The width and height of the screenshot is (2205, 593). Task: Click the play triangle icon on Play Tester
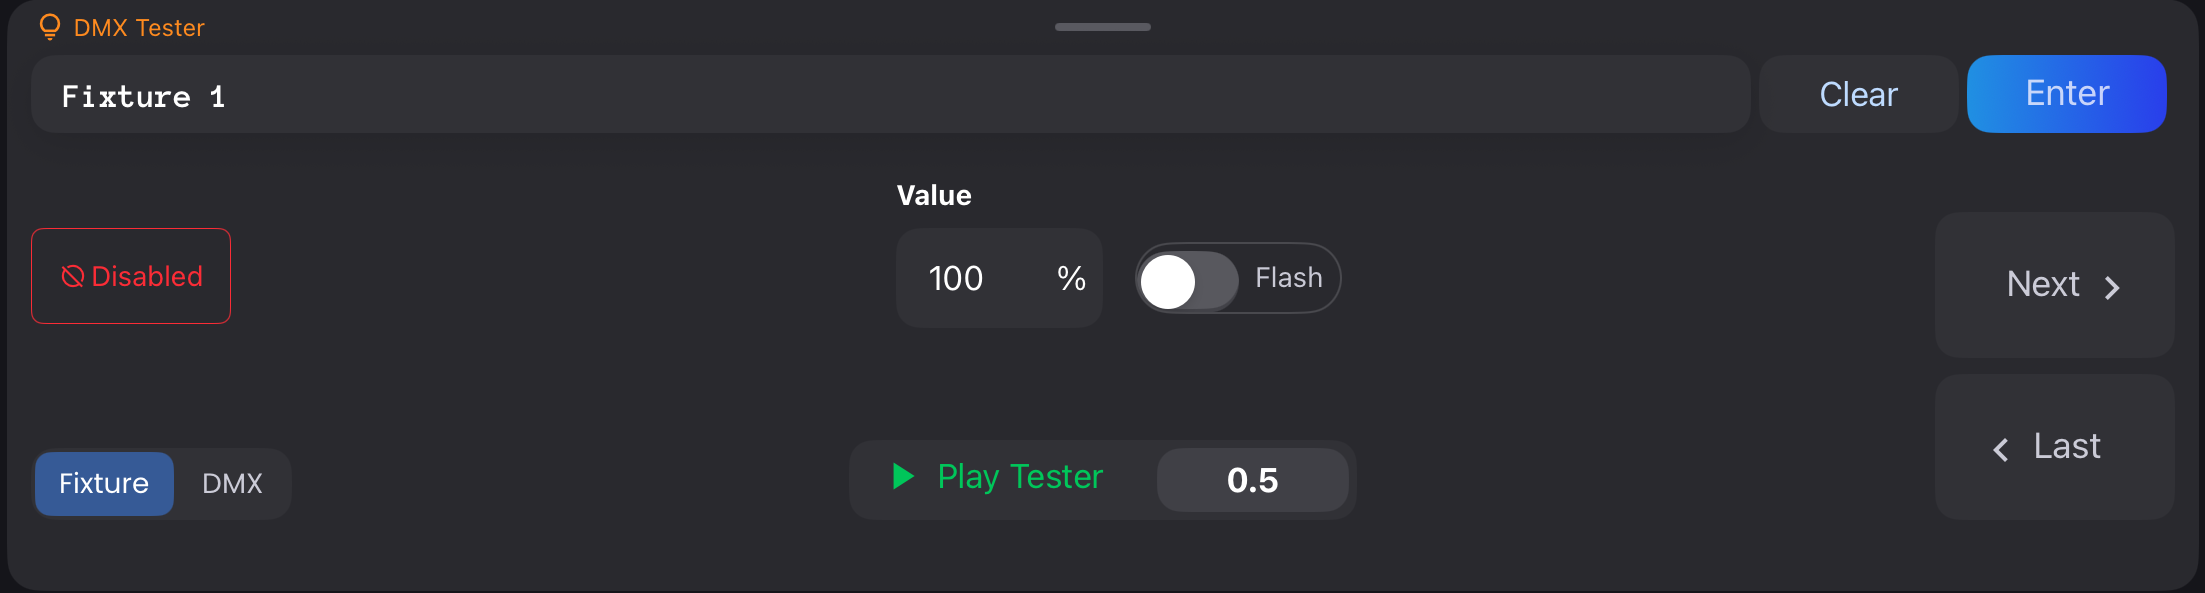tap(903, 477)
